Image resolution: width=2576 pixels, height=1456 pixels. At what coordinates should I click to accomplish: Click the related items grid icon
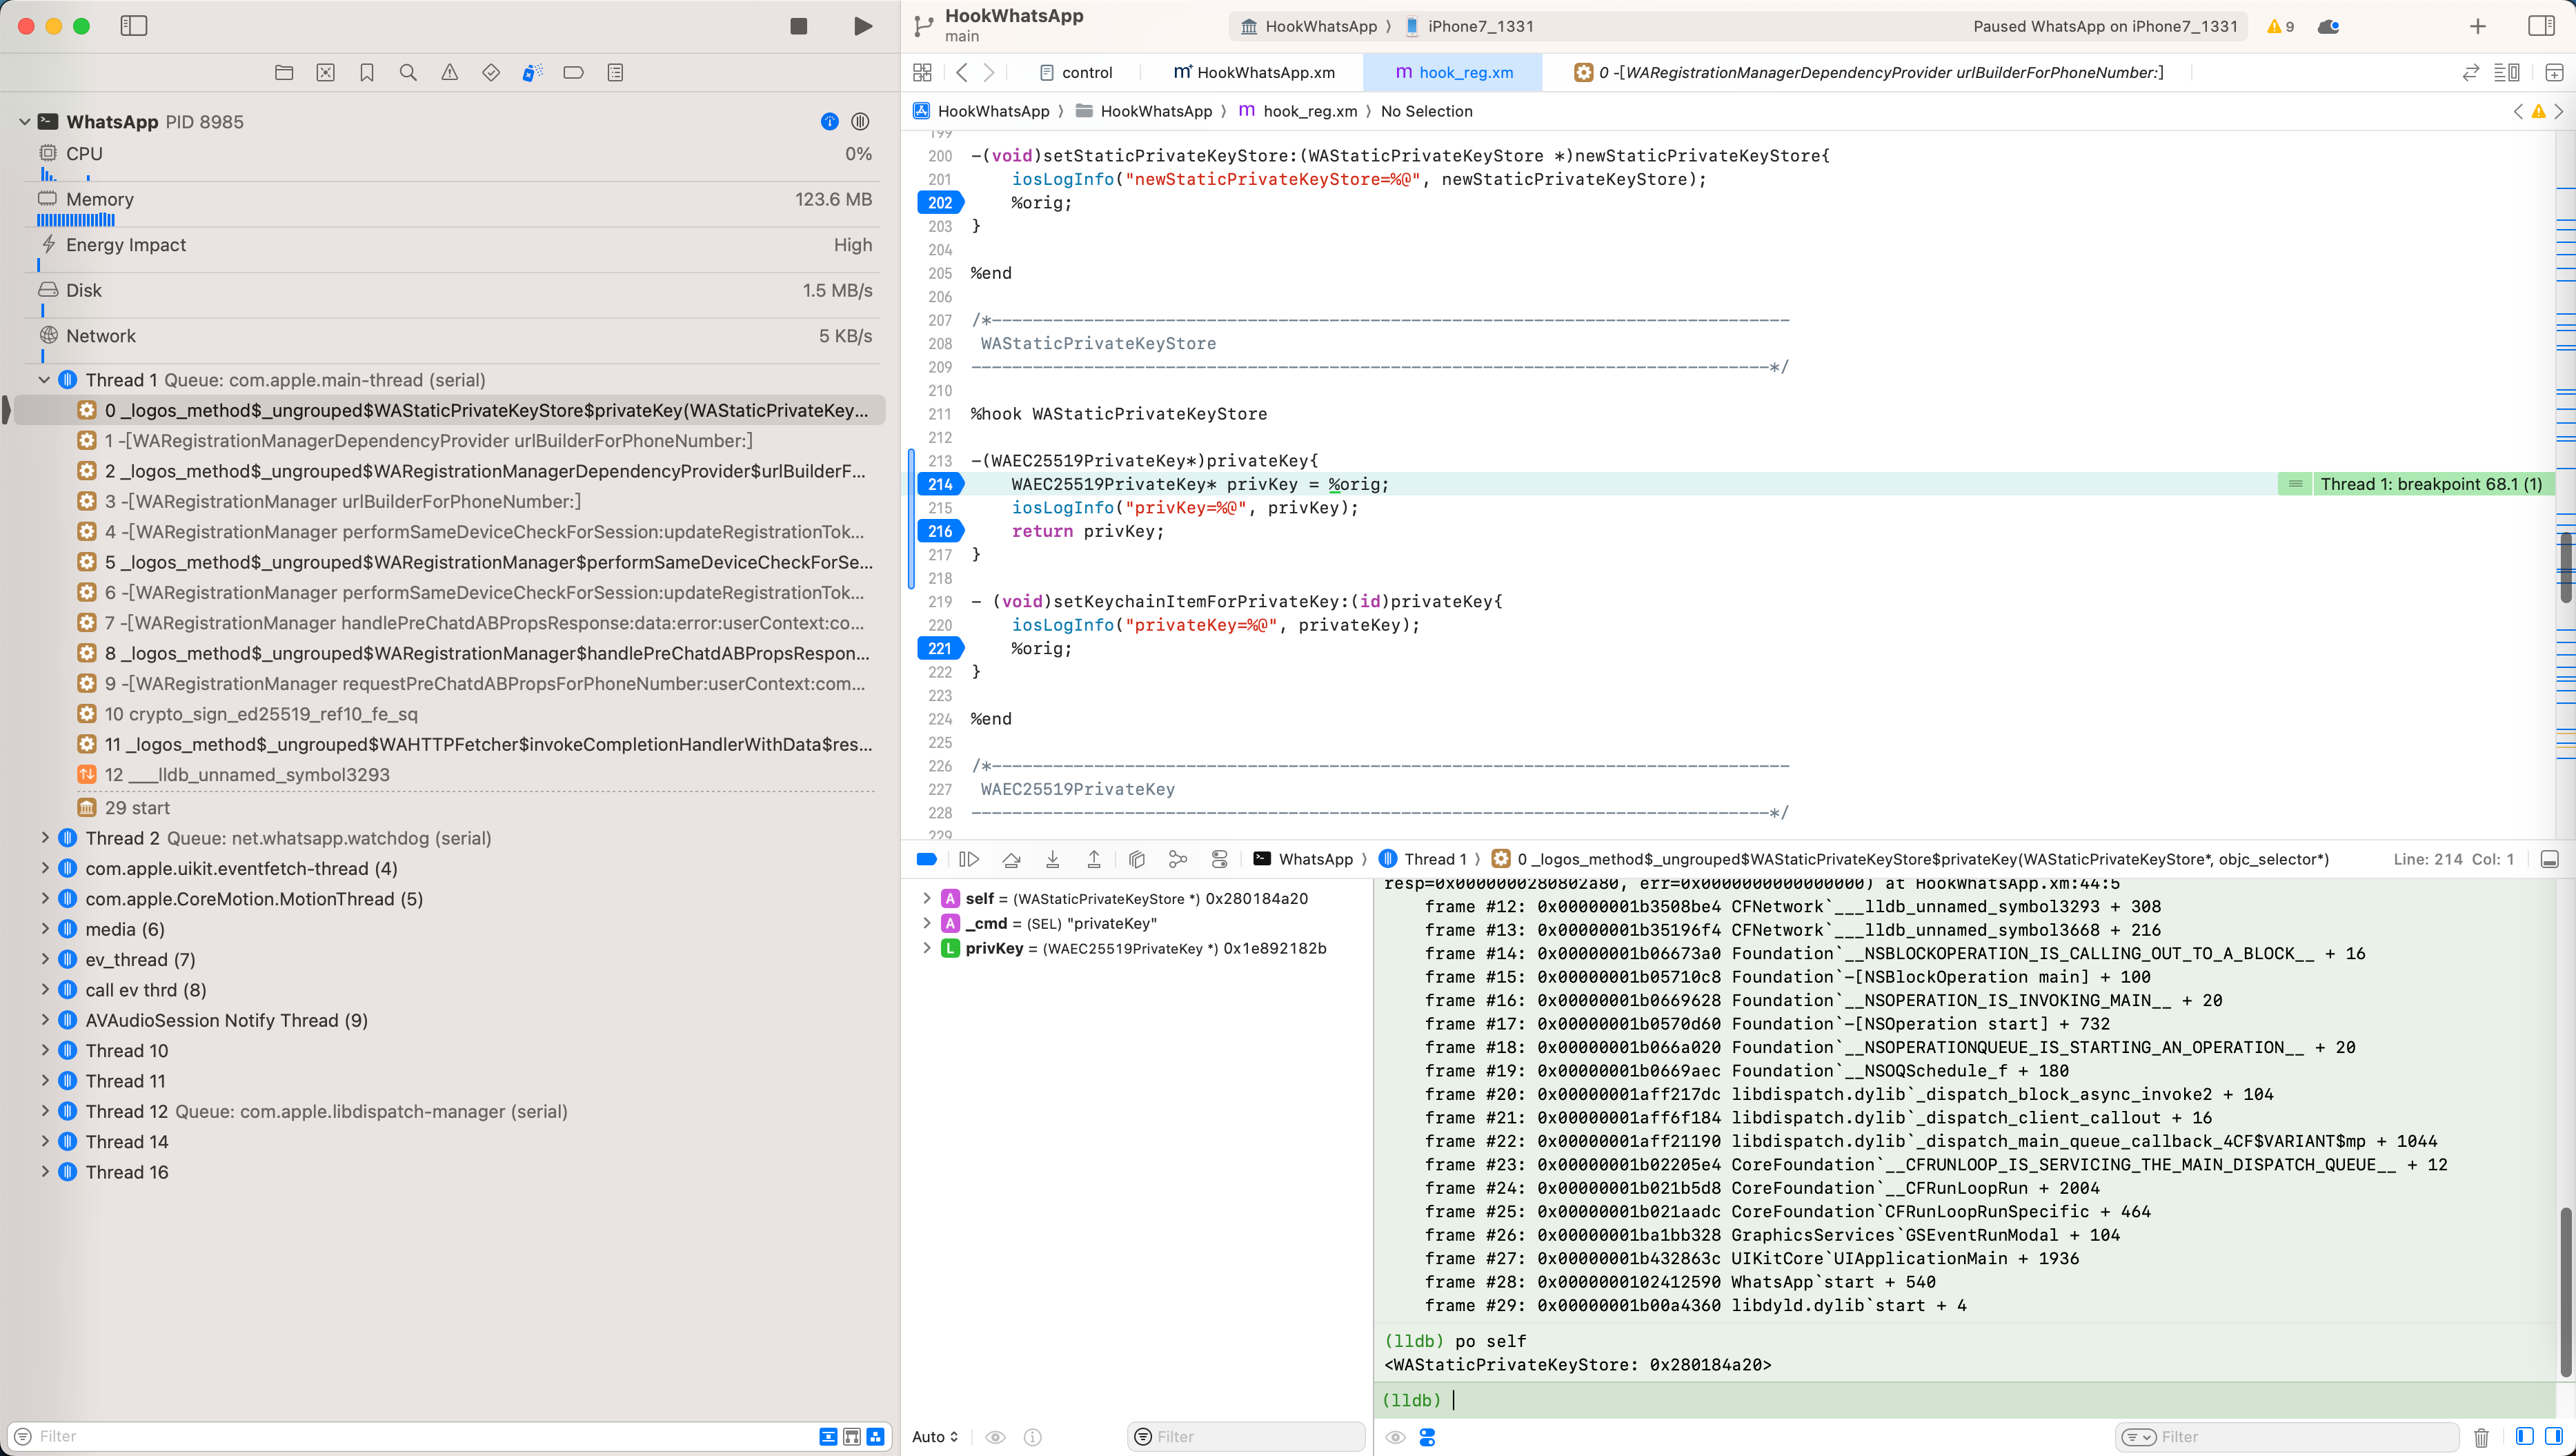922,72
